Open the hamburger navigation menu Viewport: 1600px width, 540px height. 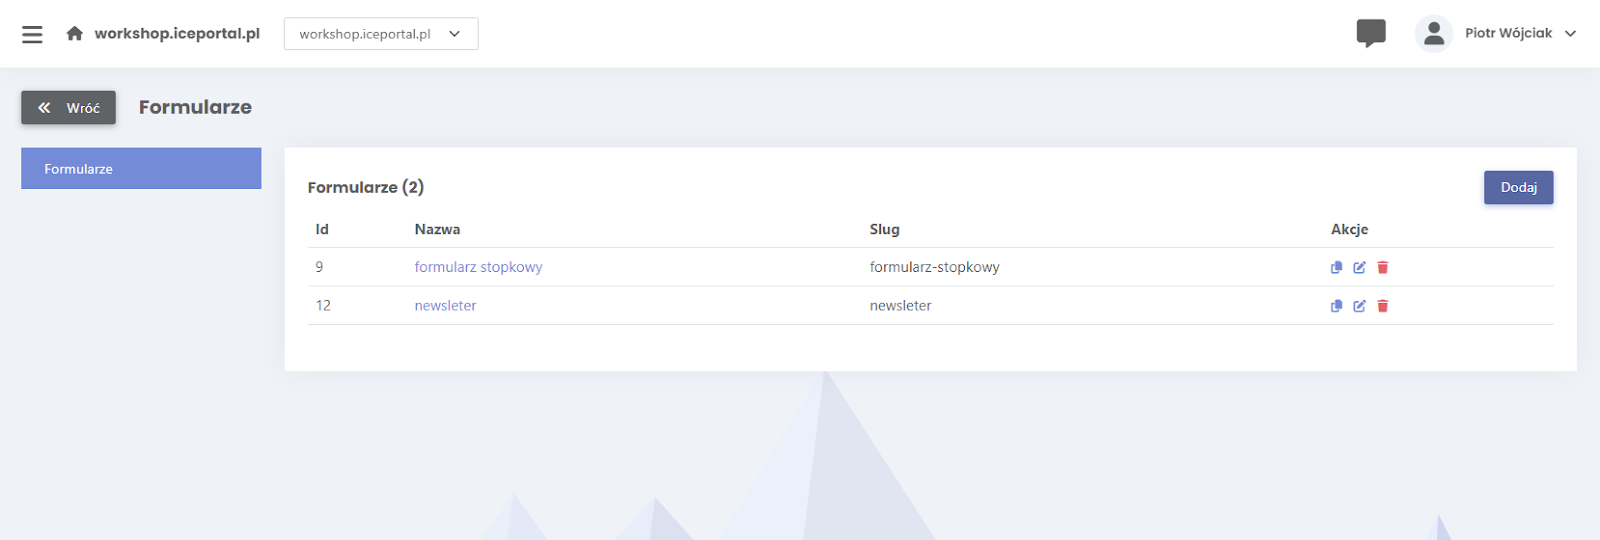click(32, 34)
